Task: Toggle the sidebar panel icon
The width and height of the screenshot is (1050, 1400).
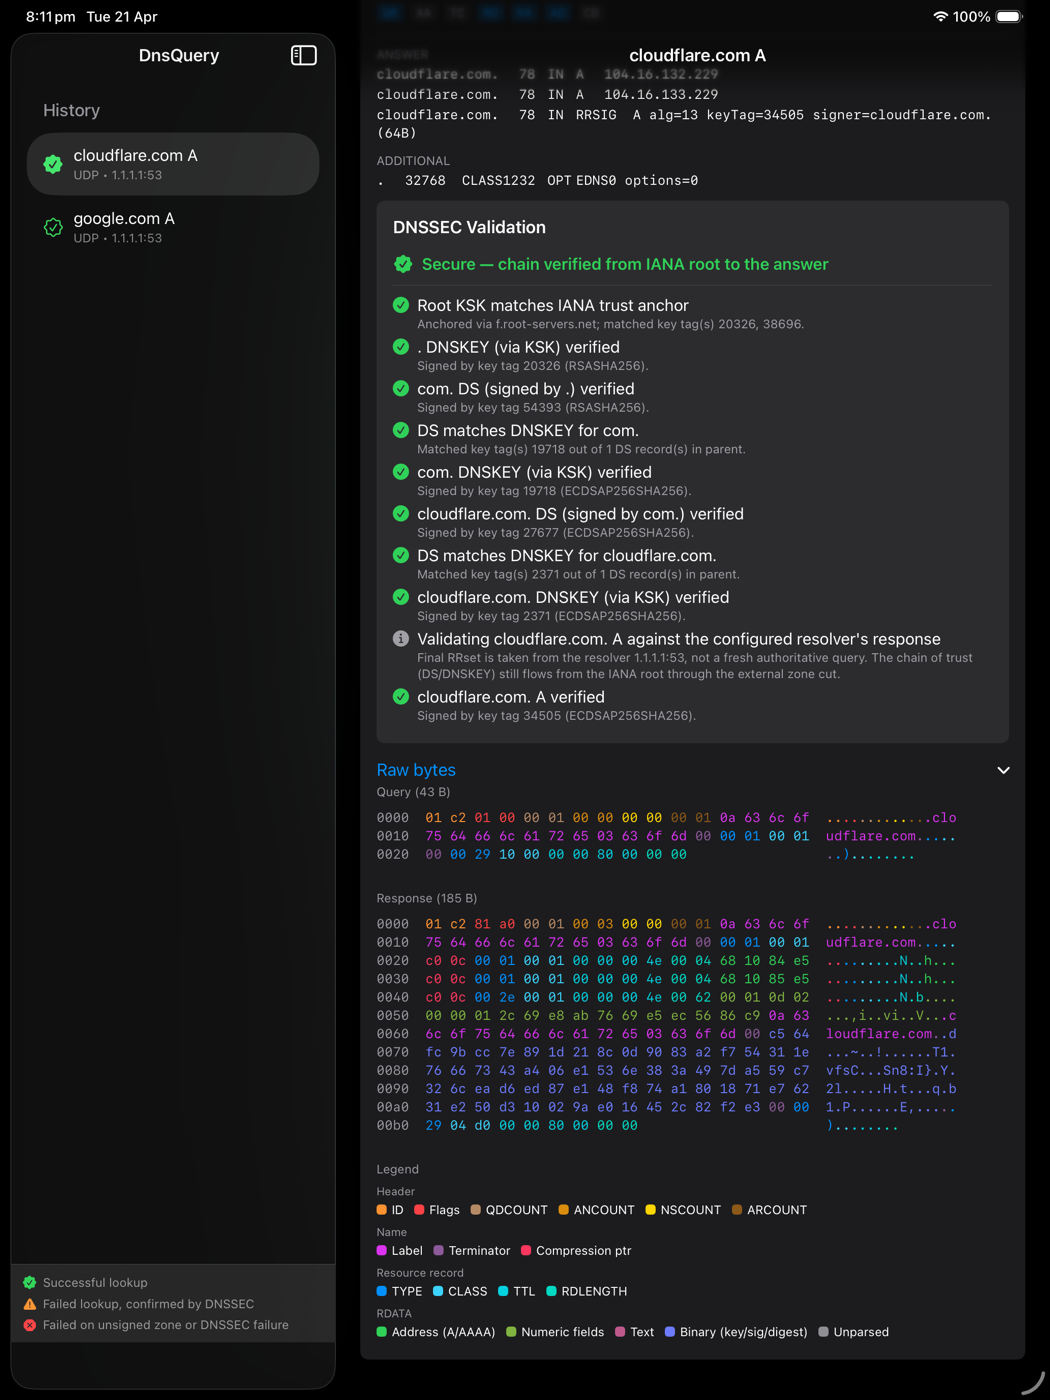Action: click(304, 55)
